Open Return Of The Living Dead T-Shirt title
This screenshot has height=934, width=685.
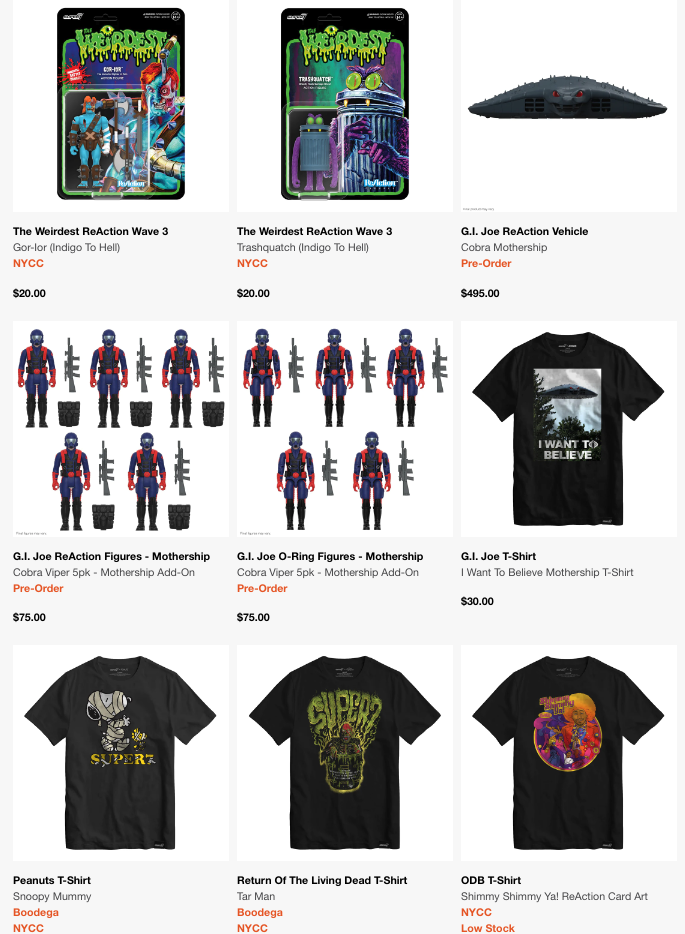322,880
